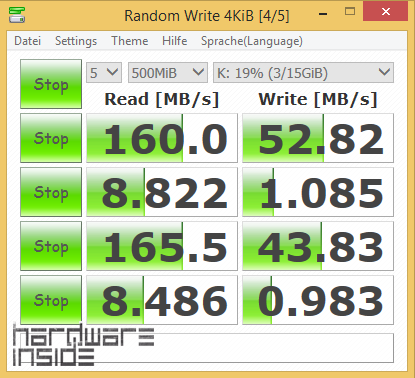The image size is (415, 378).
Task: Open the Settings menu
Action: click(76, 41)
